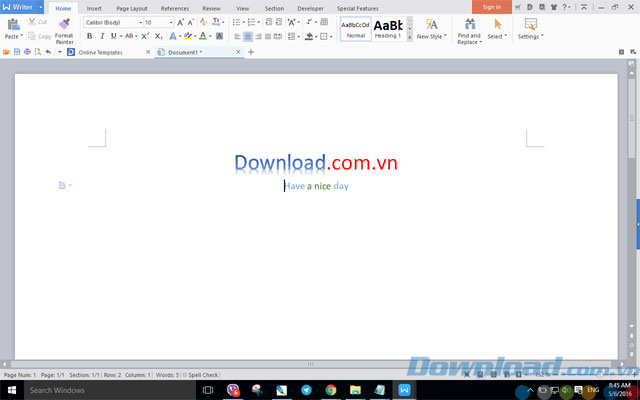Toggle center alignment button

point(248,36)
